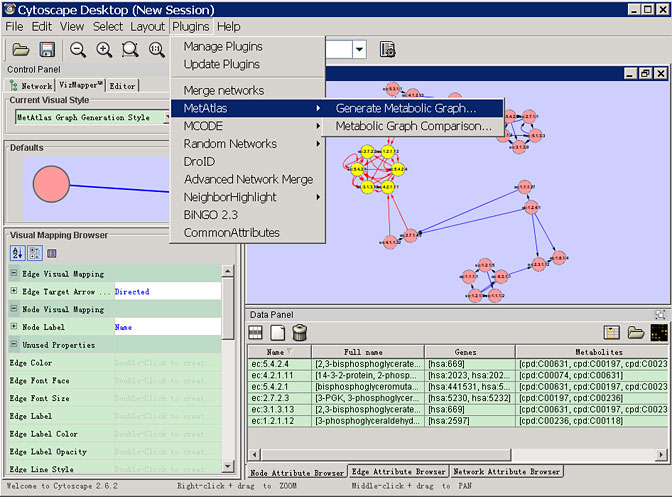Click the Save session floppy icon
Viewport: 672px width, 497px height.
click(x=46, y=49)
